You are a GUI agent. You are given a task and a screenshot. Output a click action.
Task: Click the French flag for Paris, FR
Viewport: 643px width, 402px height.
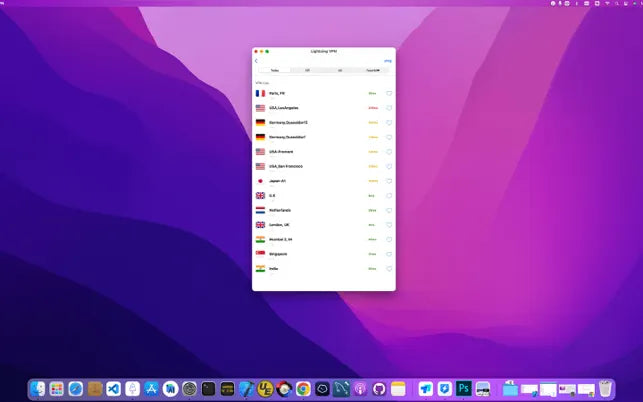(x=260, y=94)
